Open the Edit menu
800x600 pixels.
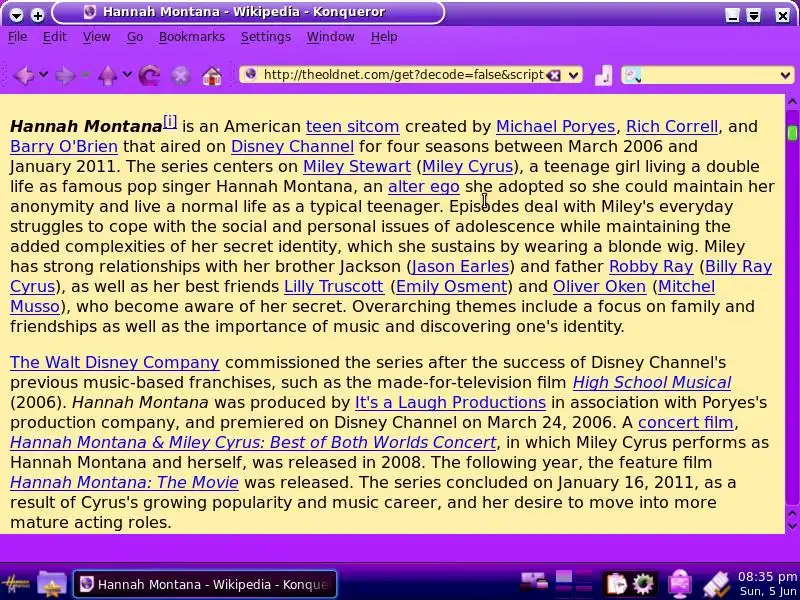tap(55, 37)
